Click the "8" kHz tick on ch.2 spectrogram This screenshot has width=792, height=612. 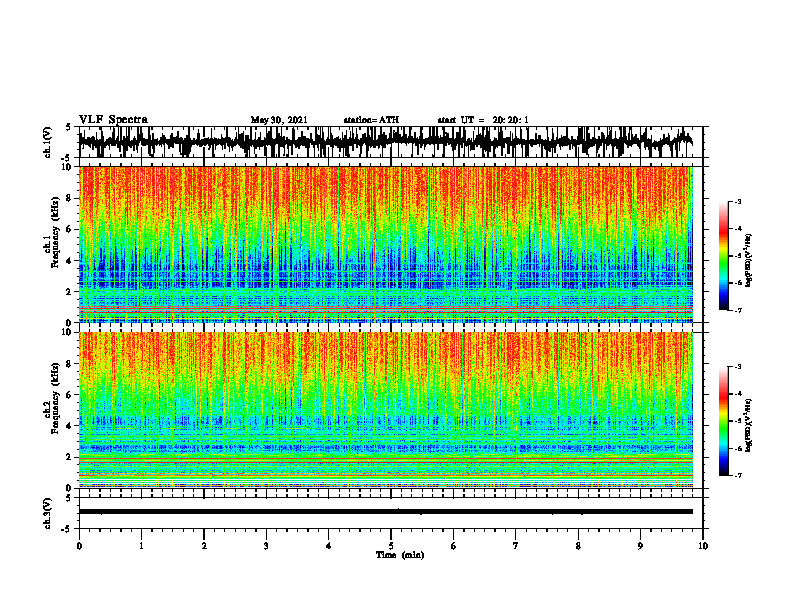click(71, 364)
